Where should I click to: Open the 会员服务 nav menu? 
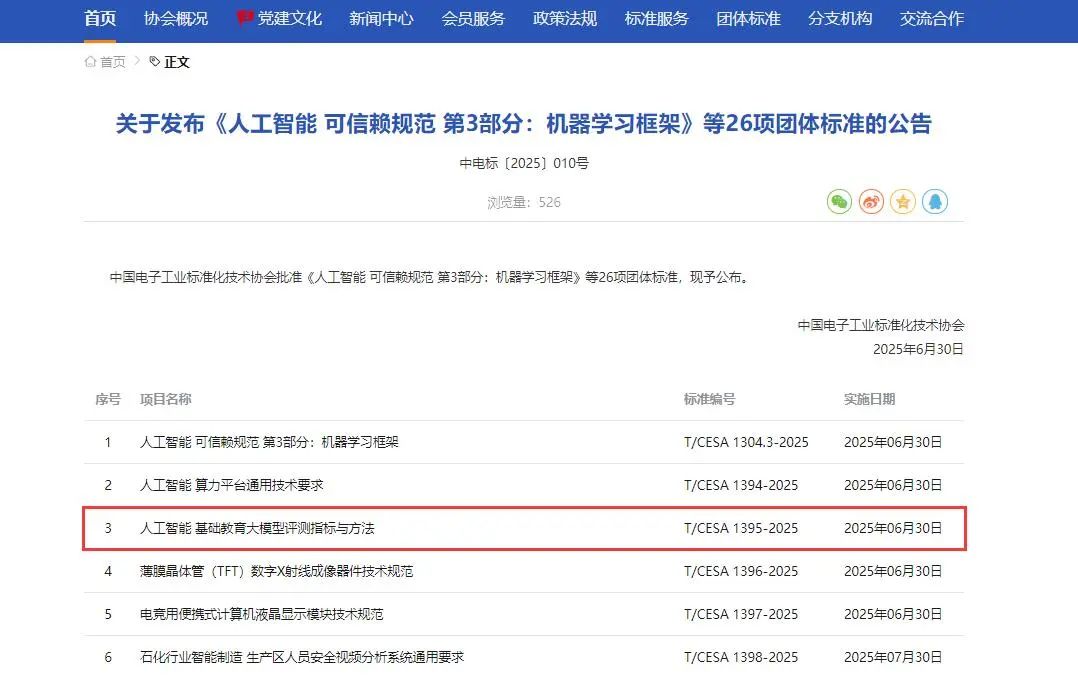click(x=473, y=19)
